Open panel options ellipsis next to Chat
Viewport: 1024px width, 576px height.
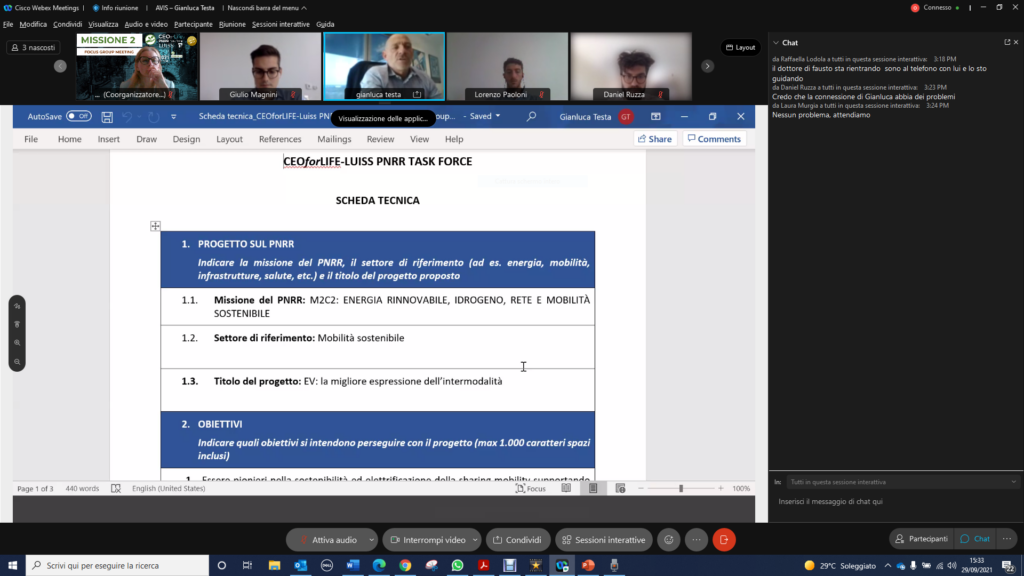pyautogui.click(x=1007, y=539)
